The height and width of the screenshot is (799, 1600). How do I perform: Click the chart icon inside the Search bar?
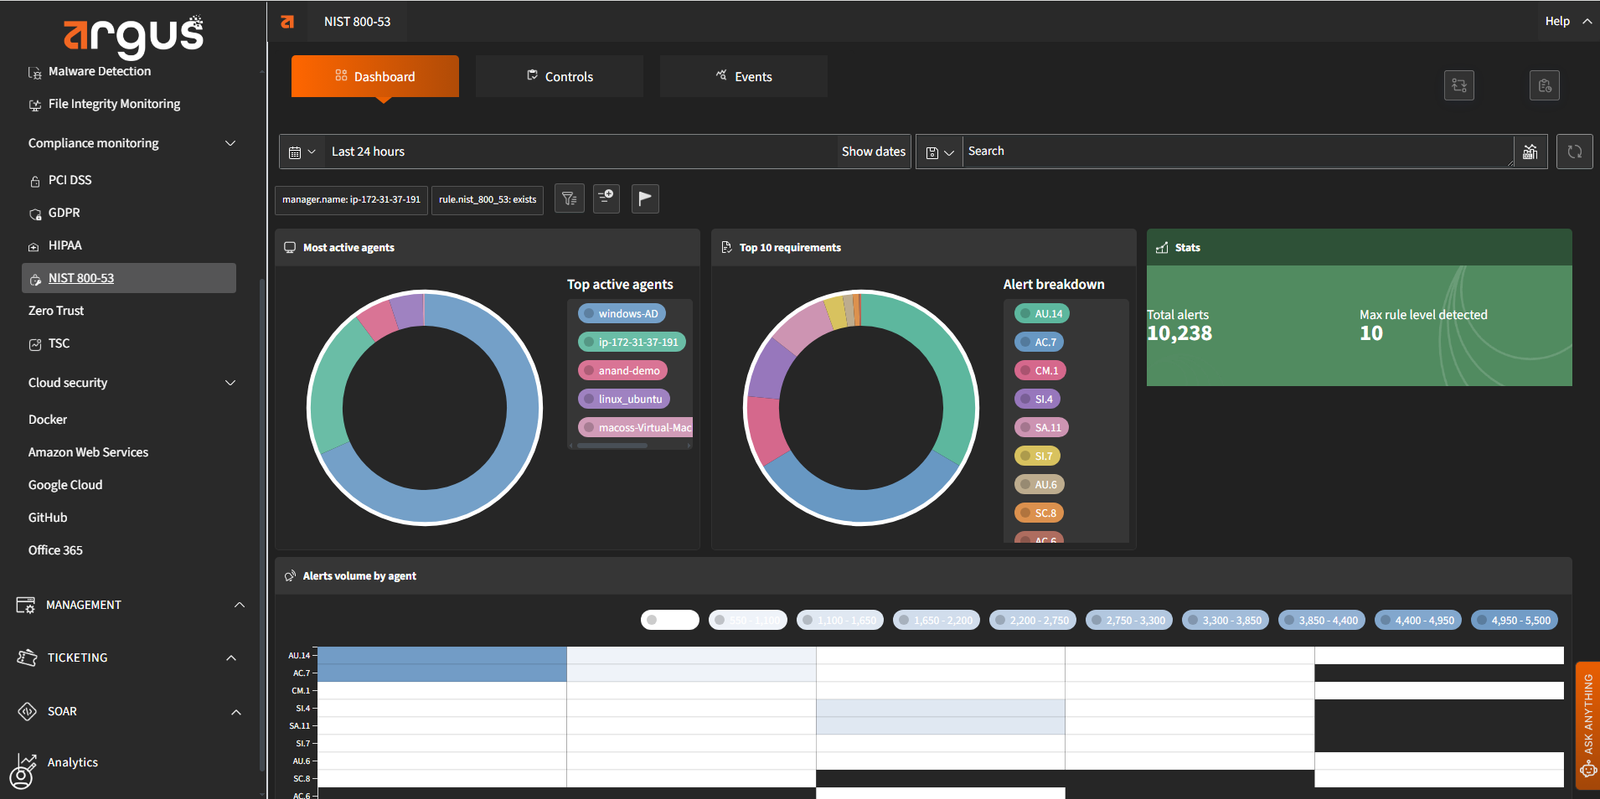click(1530, 152)
